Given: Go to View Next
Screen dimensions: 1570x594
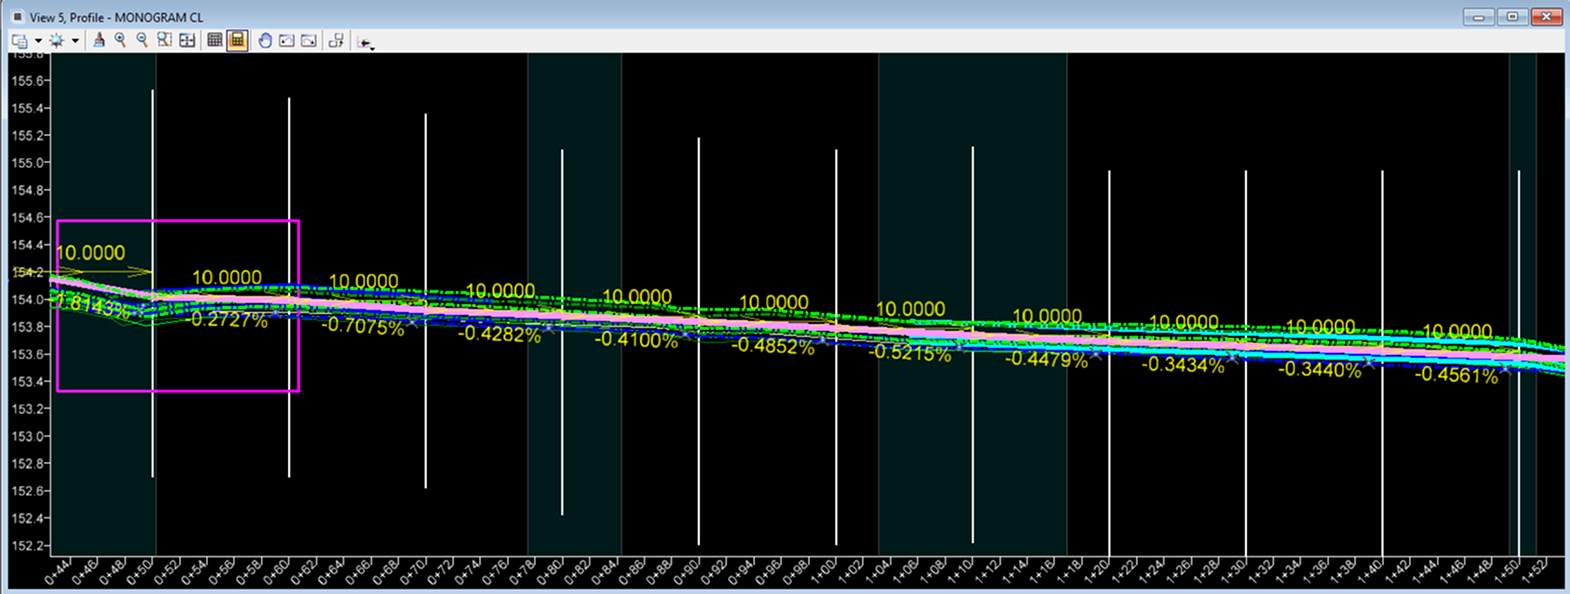Looking at the screenshot, I should tap(309, 41).
